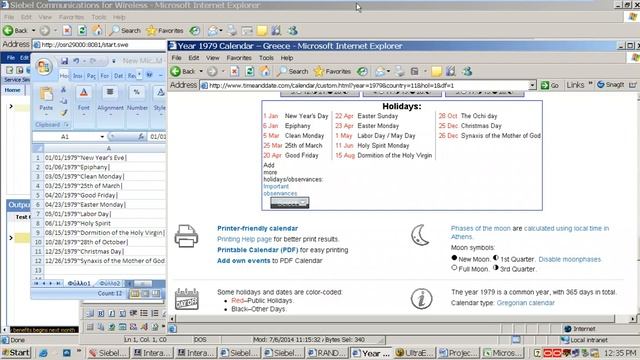Viewport: 640px width, 360px height.
Task: Click the Go button next to address bar
Action: click(x=550, y=85)
